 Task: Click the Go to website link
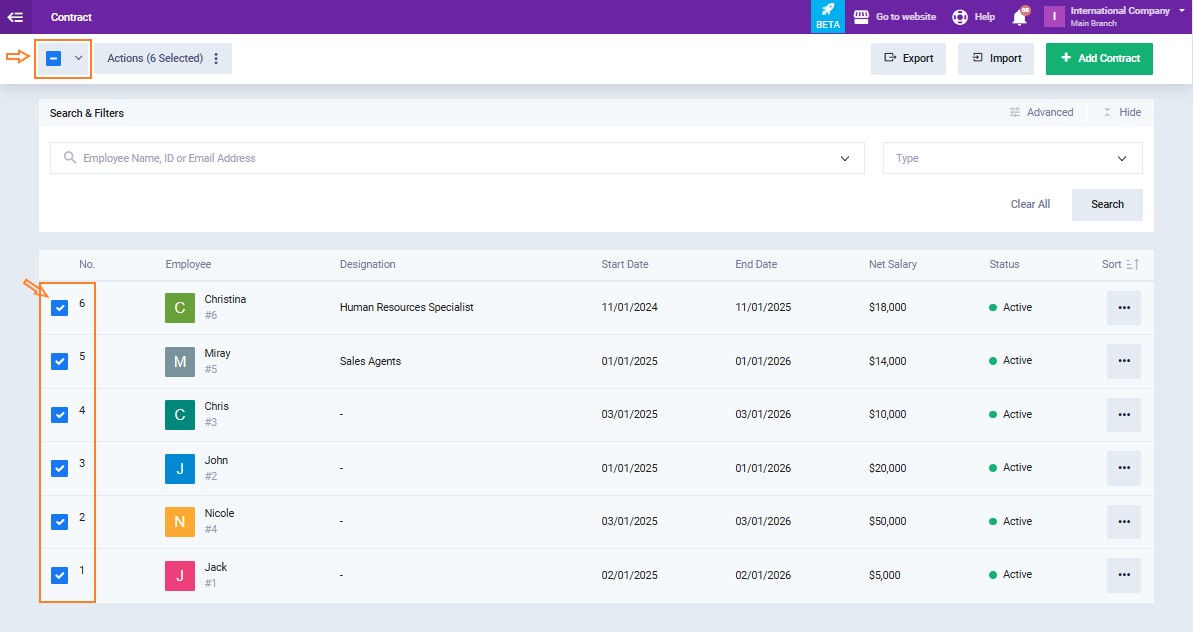[906, 17]
